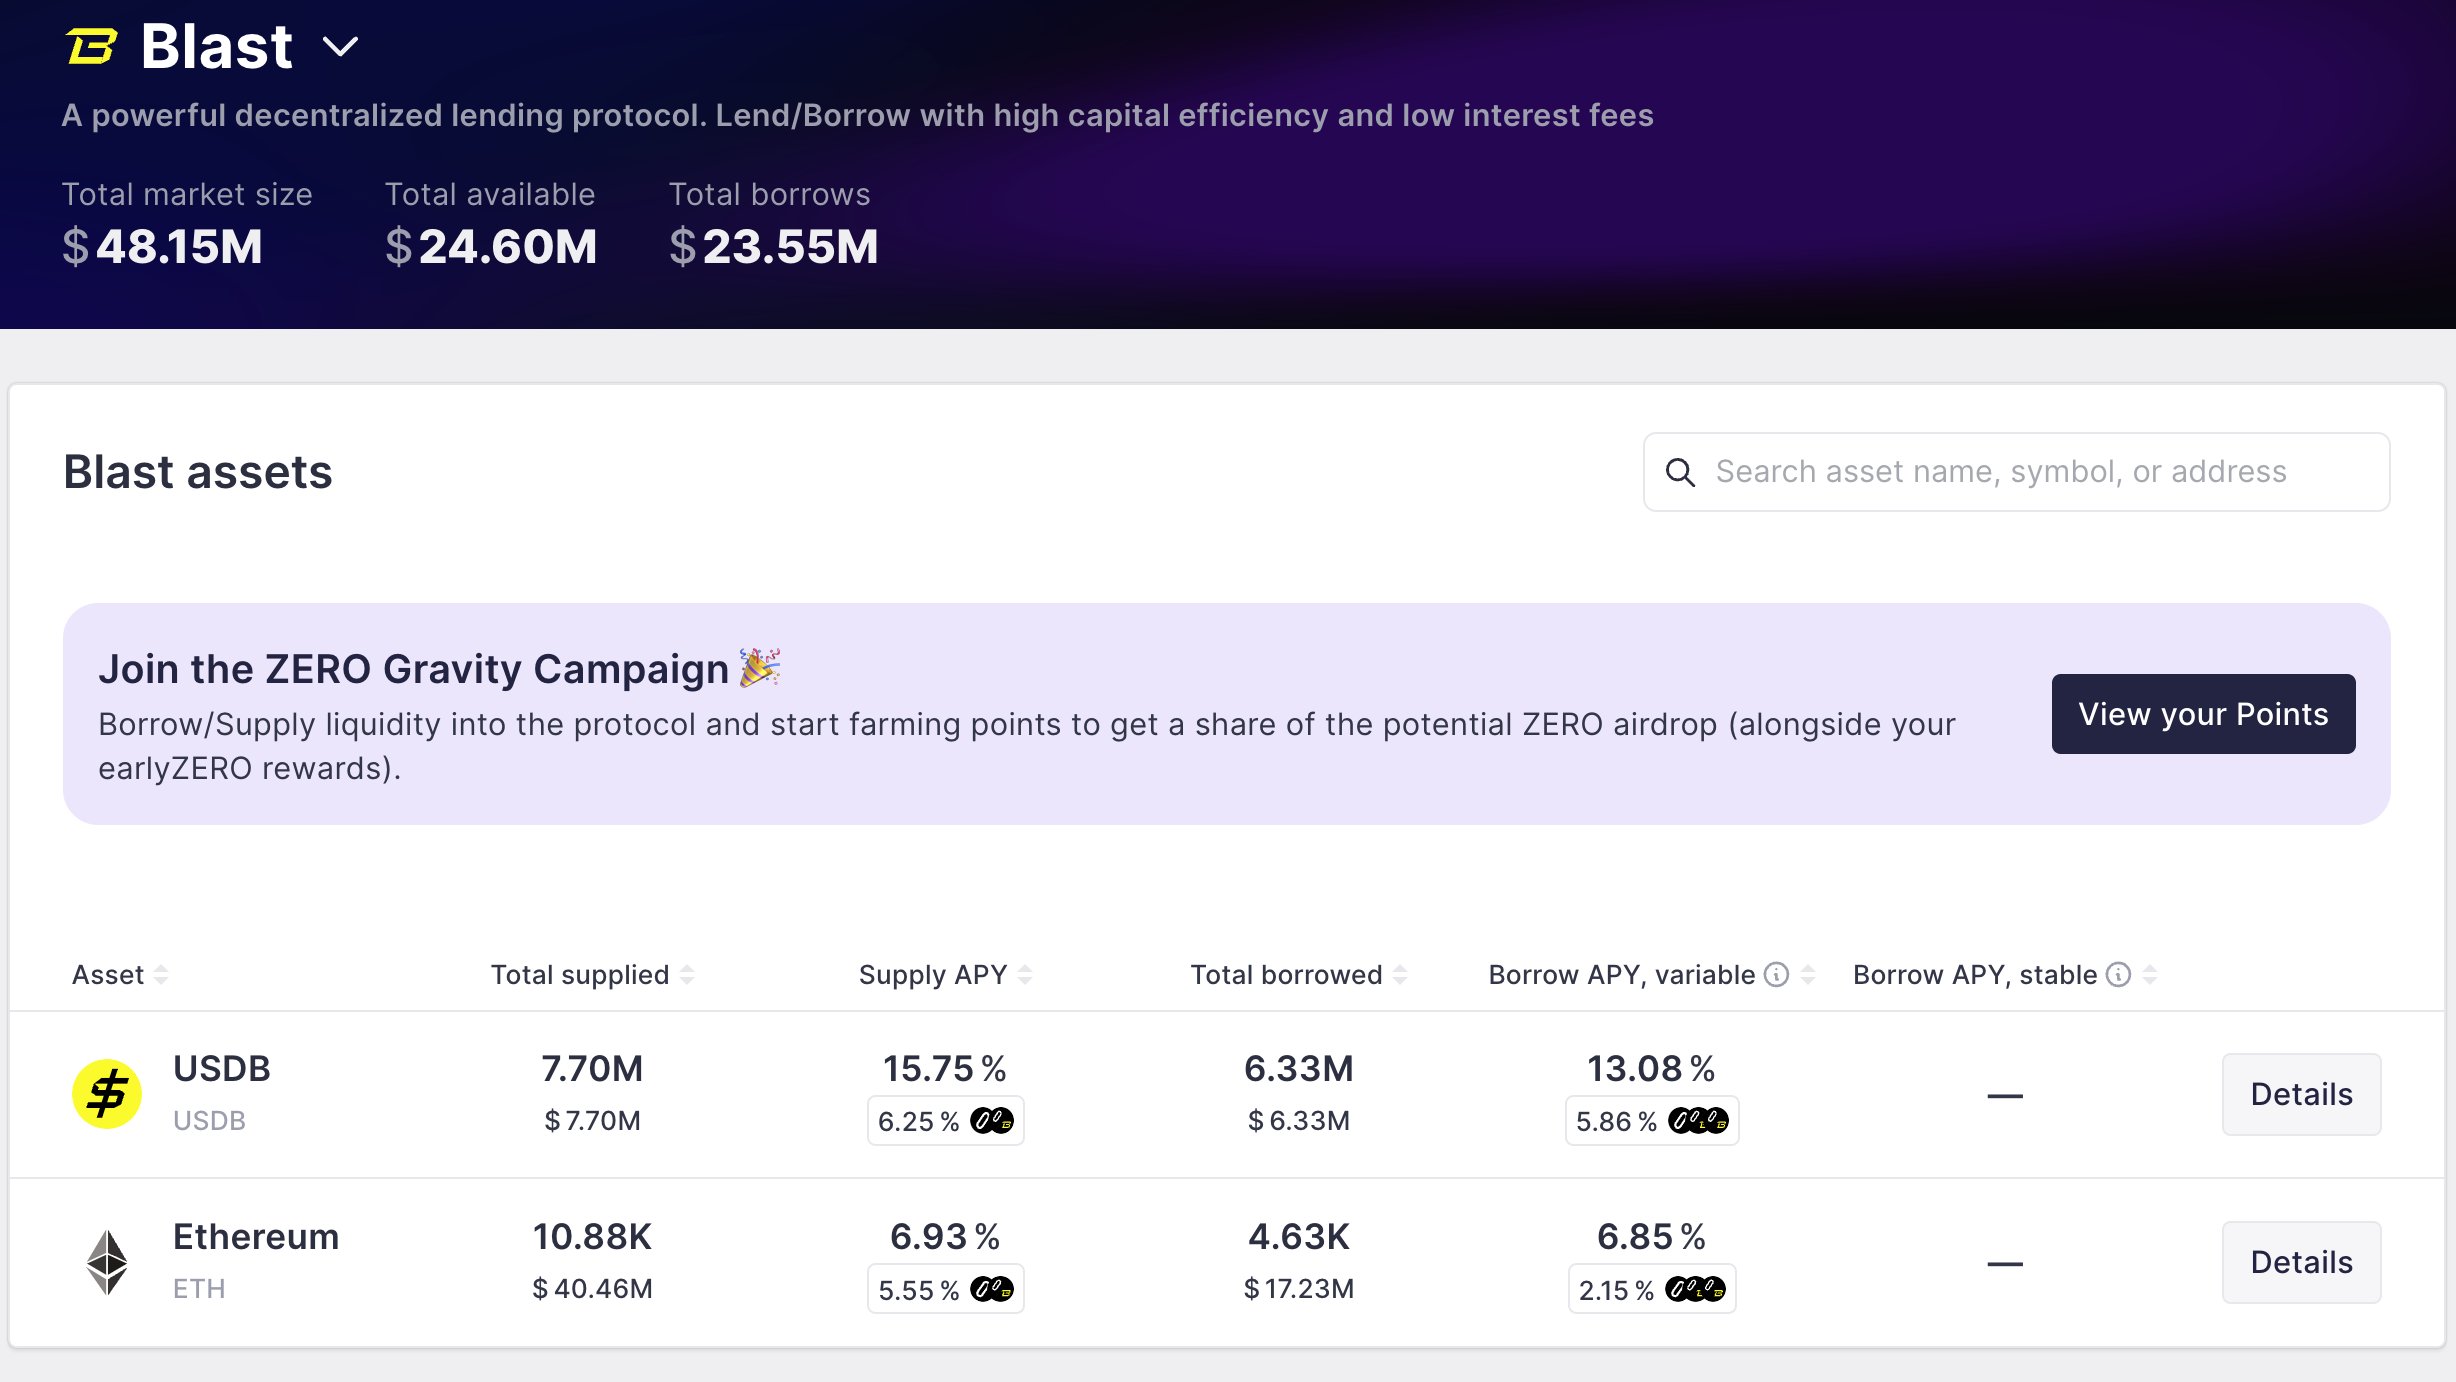The height and width of the screenshot is (1382, 2456).
Task: Click USDB asset name
Action: click(222, 1068)
